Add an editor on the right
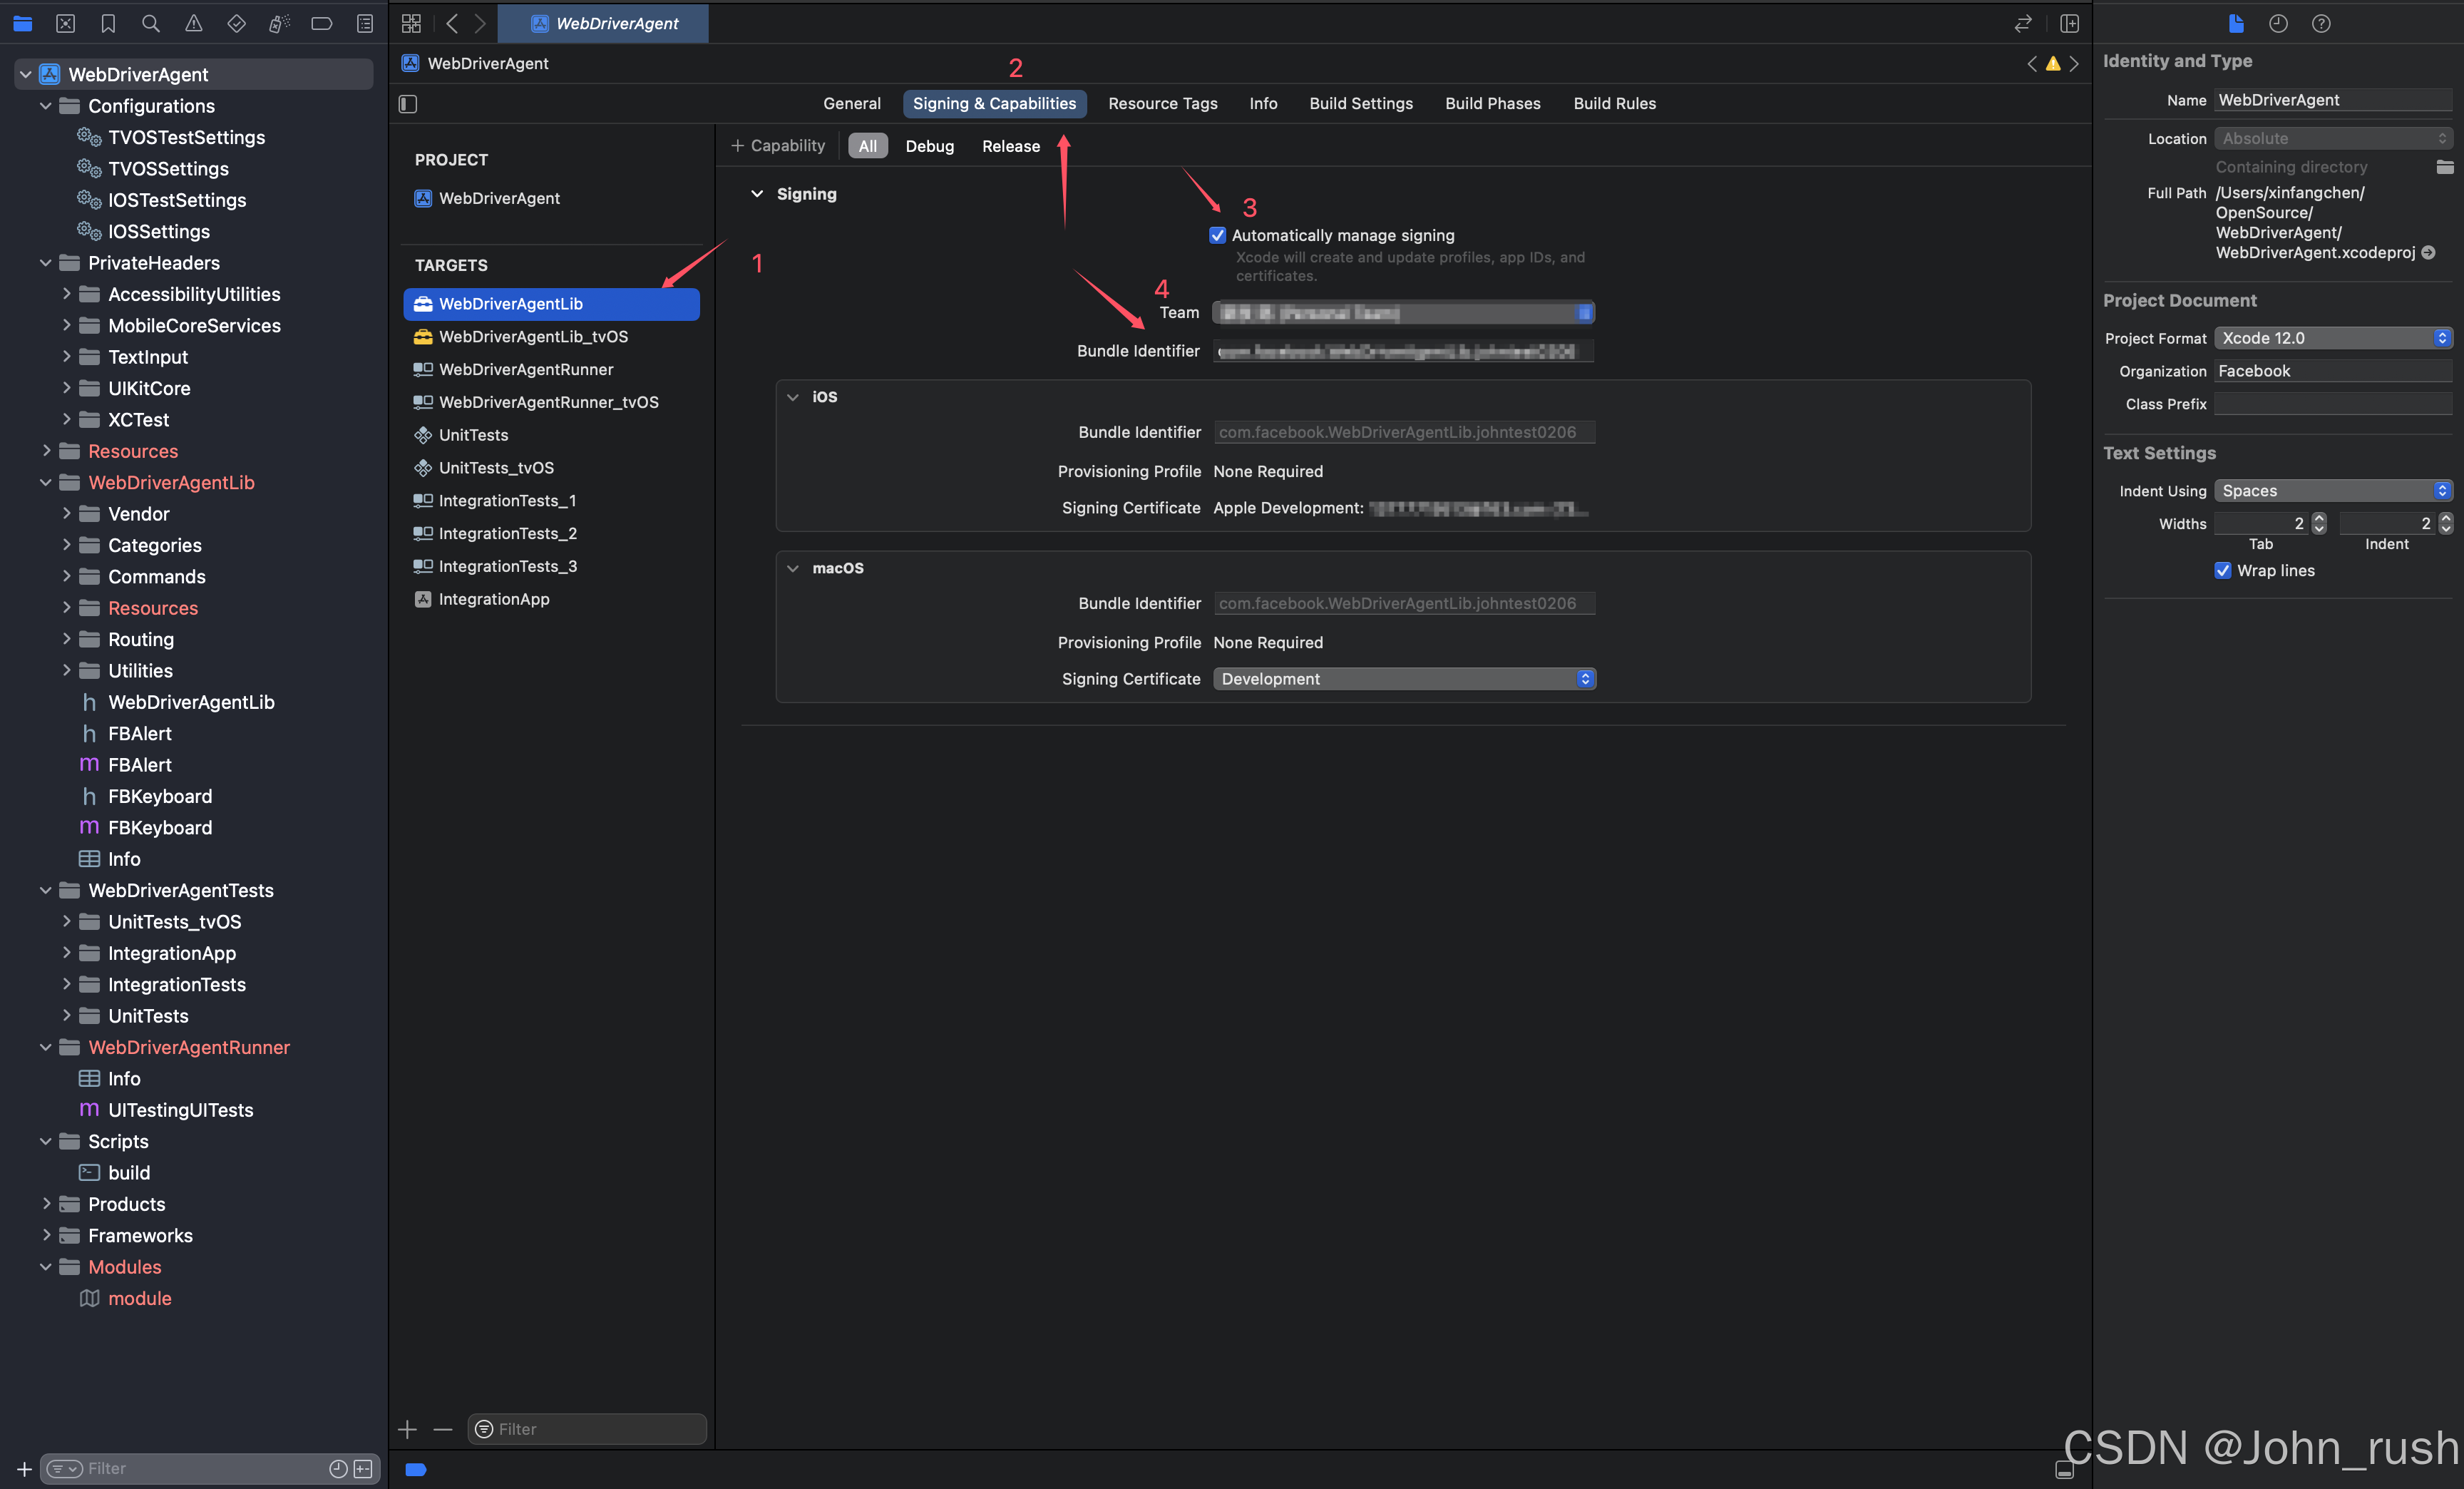This screenshot has height=1489, width=2464. tap(2070, 23)
